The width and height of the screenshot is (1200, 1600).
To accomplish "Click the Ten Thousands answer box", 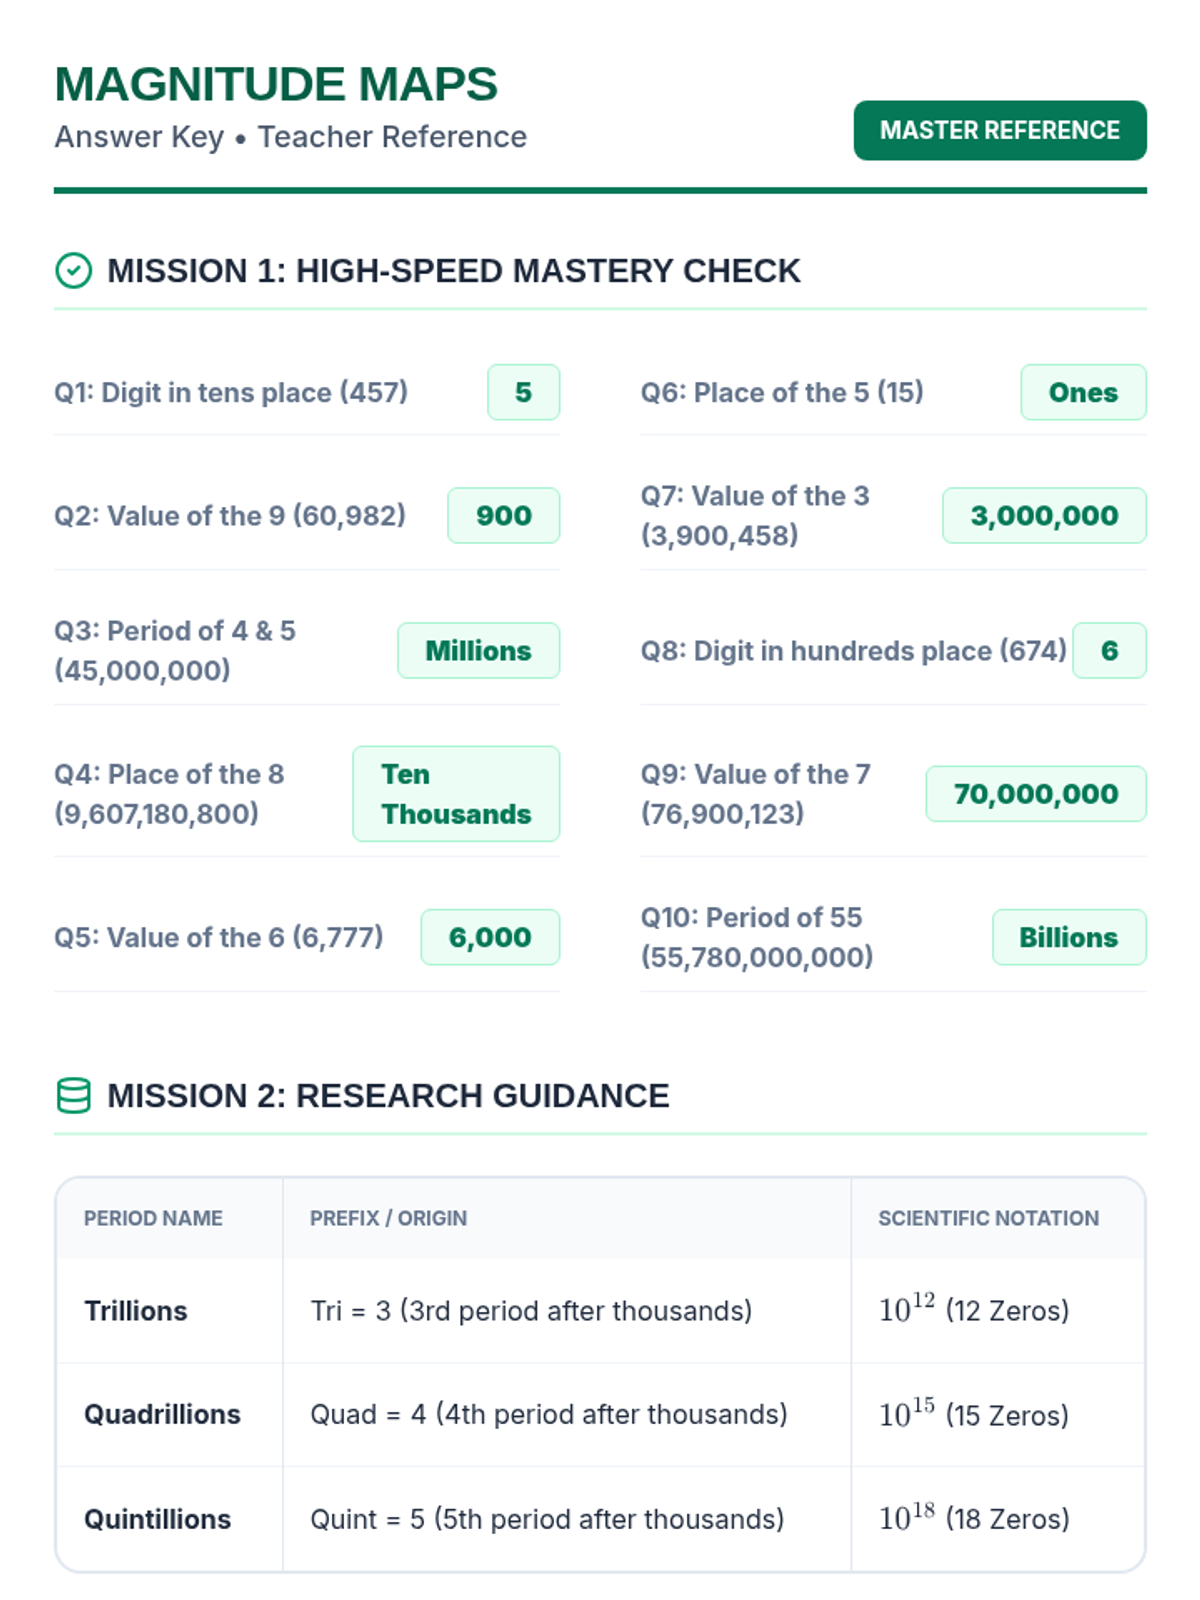I will pos(456,794).
